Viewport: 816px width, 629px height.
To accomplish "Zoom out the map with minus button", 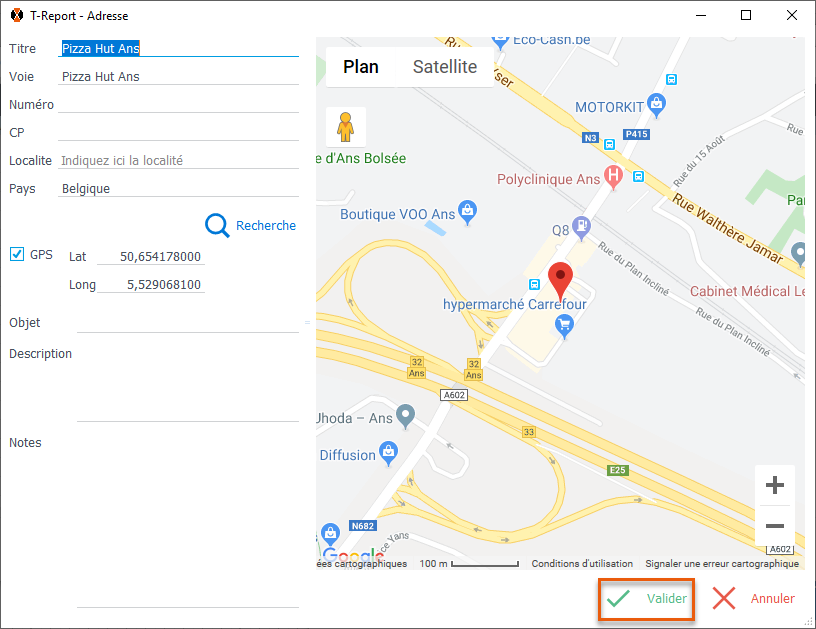I will coord(774,525).
